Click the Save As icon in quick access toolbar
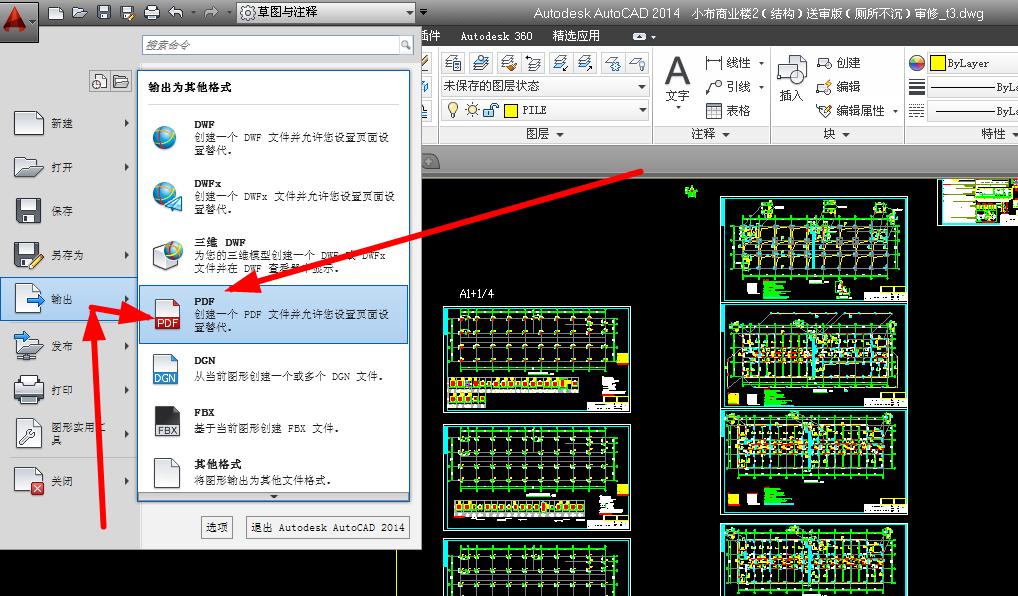This screenshot has height=596, width=1018. point(128,12)
